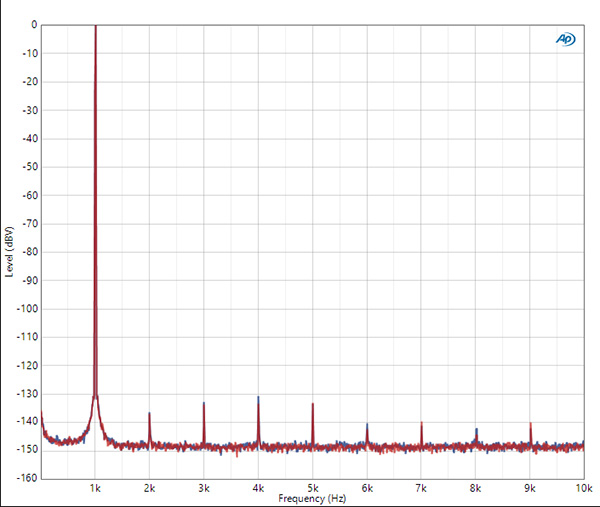The width and height of the screenshot is (600, 507).
Task: Click the 5k tick label on the frequency axis
Action: 313,488
